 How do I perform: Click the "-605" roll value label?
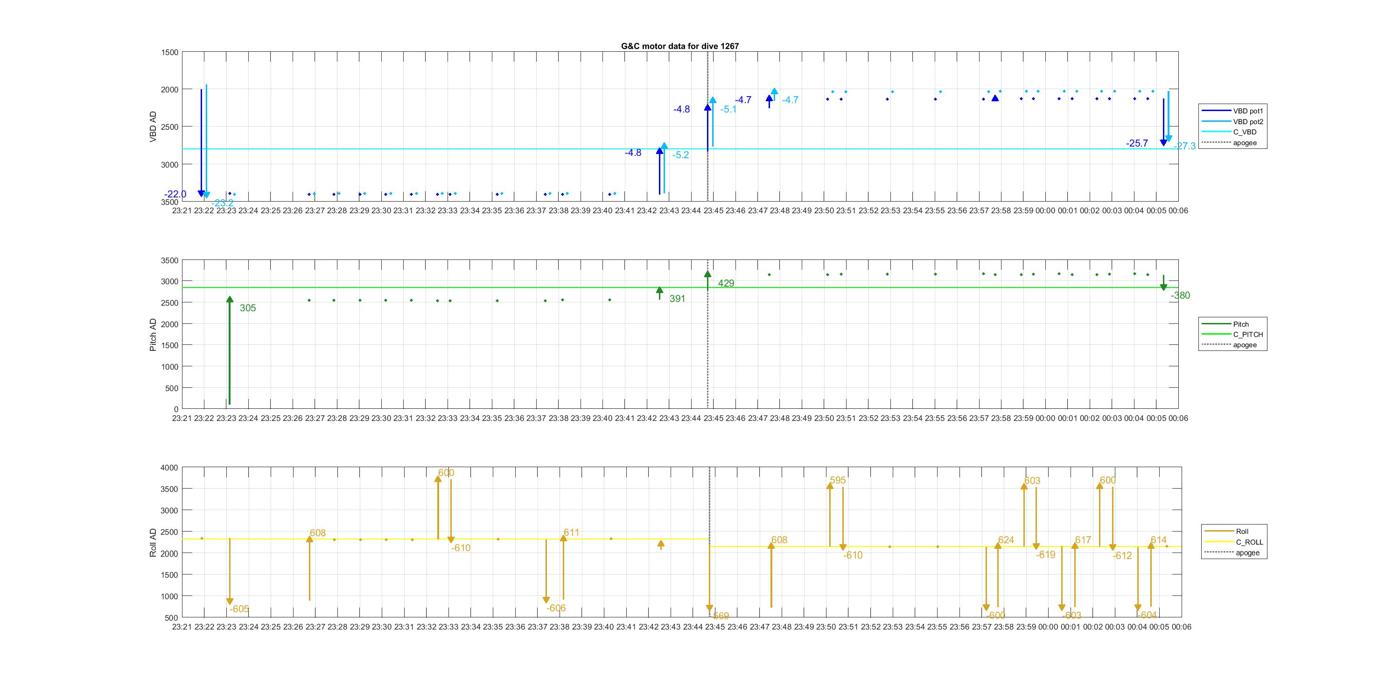click(x=240, y=609)
